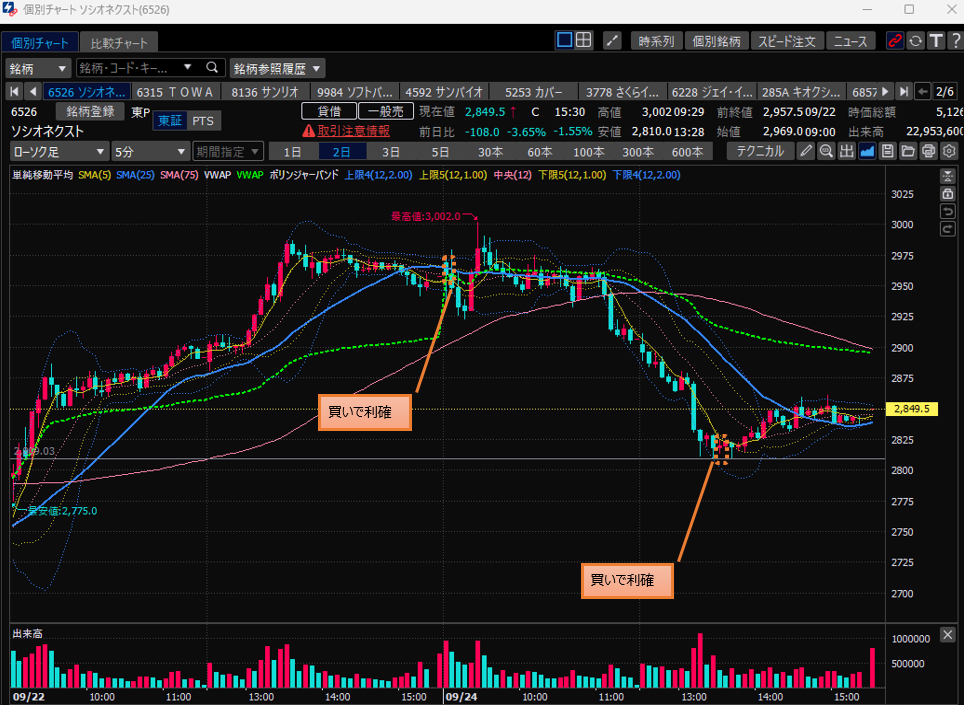
Task: Click the テクニカル button
Action: (759, 152)
